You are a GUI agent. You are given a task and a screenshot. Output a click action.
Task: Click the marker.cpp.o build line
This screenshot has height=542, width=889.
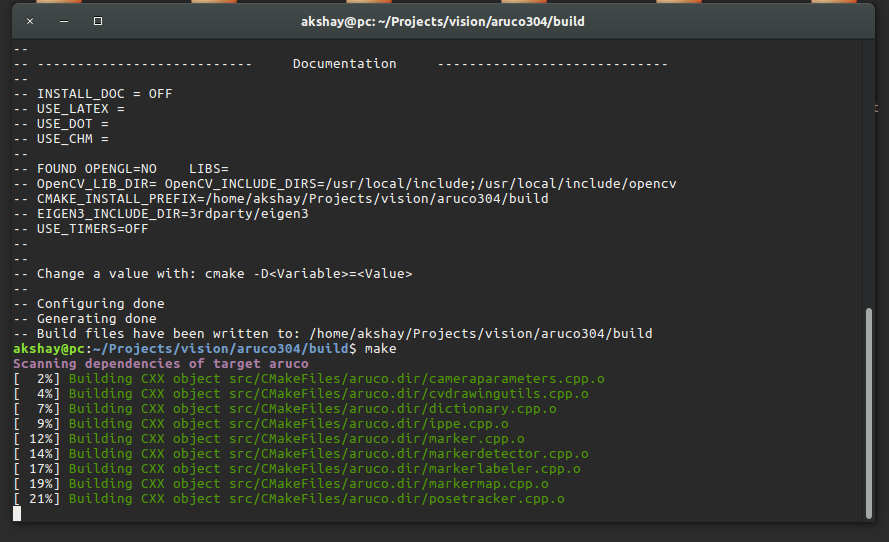[x=269, y=439]
